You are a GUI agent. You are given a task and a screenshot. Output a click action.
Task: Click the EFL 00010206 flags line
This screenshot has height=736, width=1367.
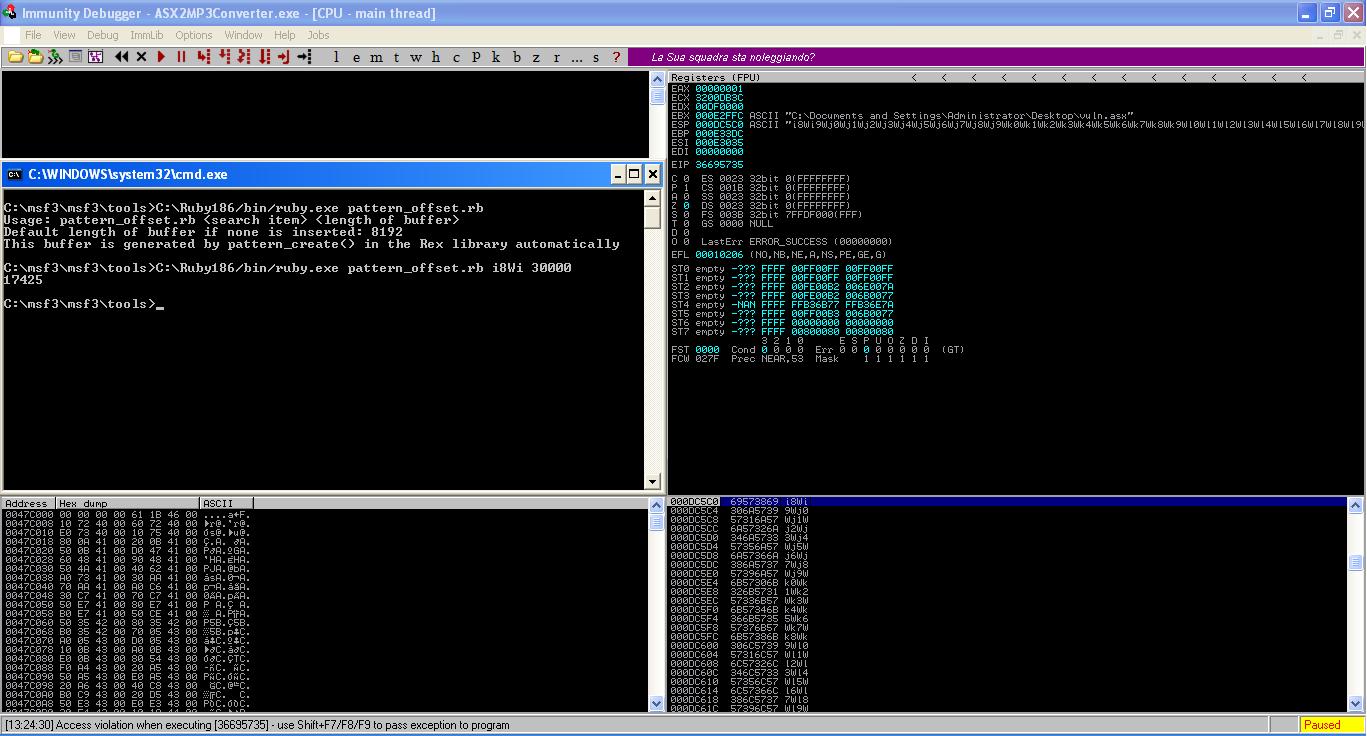pyautogui.click(x=779, y=254)
